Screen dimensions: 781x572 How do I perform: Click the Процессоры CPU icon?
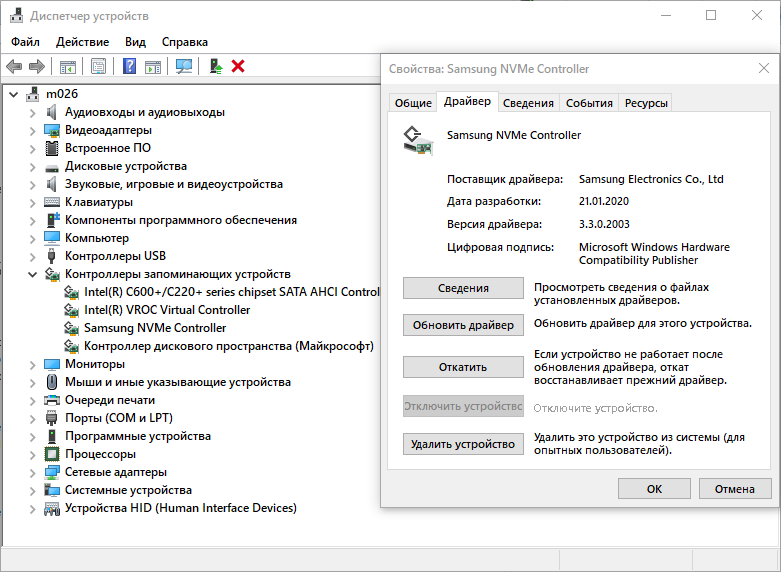[x=52, y=454]
